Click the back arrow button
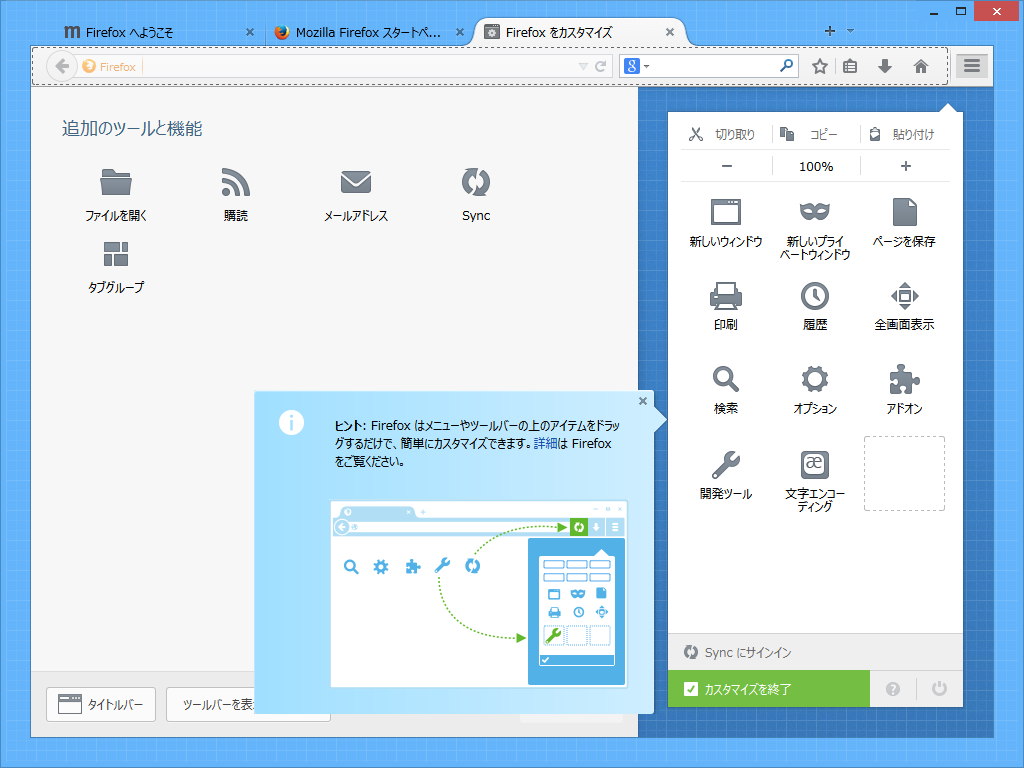The width and height of the screenshot is (1024, 768). (x=62, y=66)
